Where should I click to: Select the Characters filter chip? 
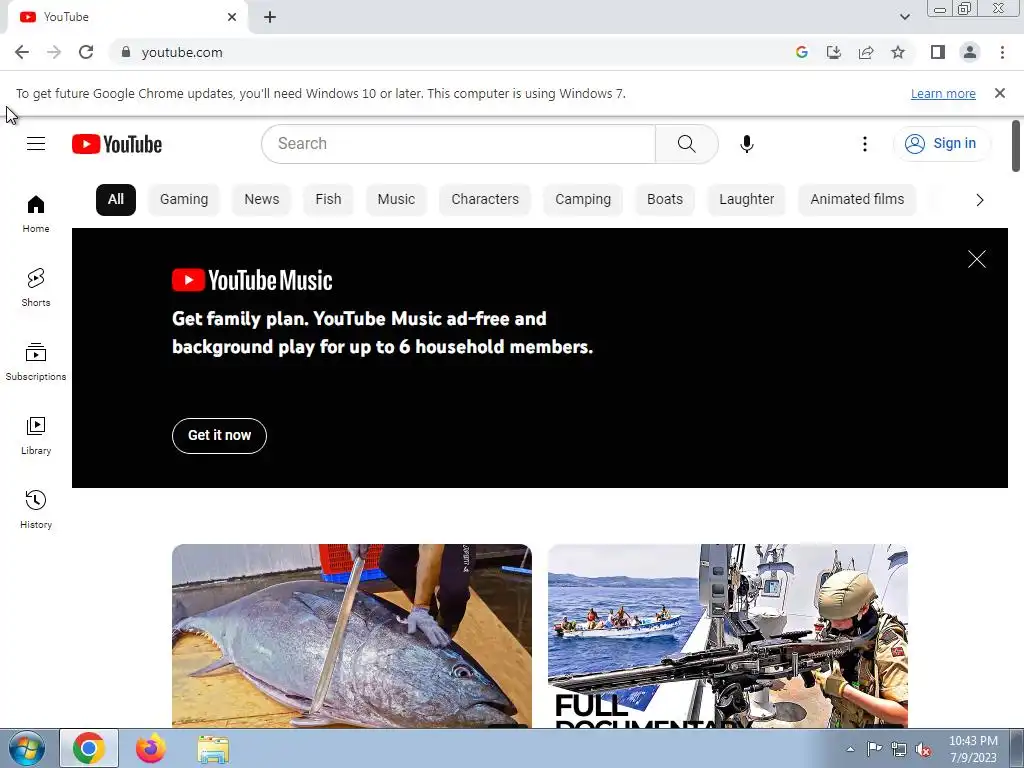pos(485,200)
